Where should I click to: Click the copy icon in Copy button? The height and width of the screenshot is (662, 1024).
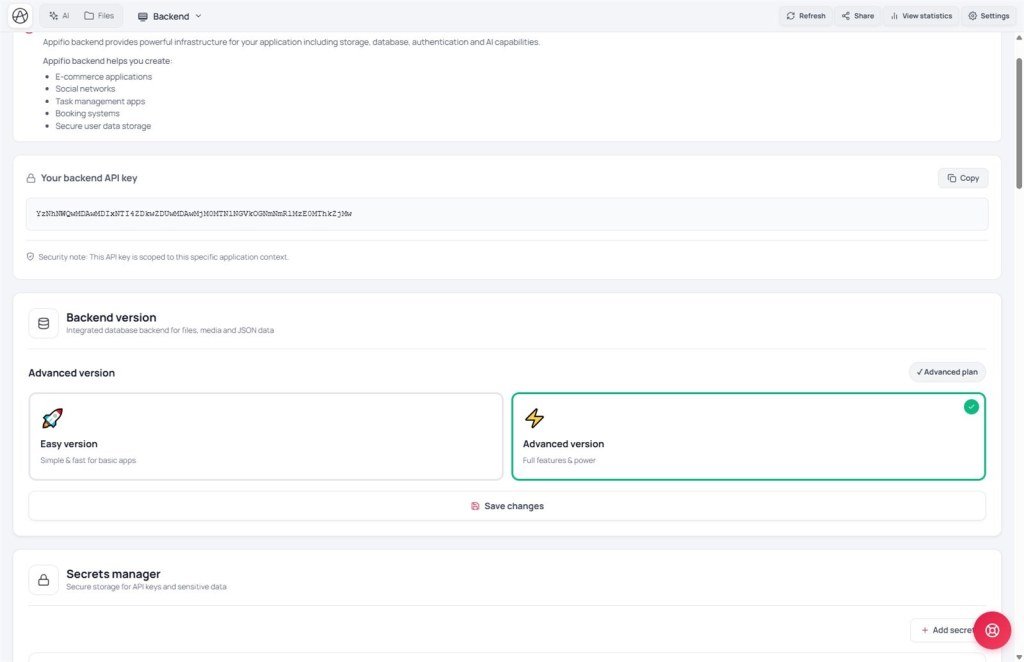click(x=952, y=178)
